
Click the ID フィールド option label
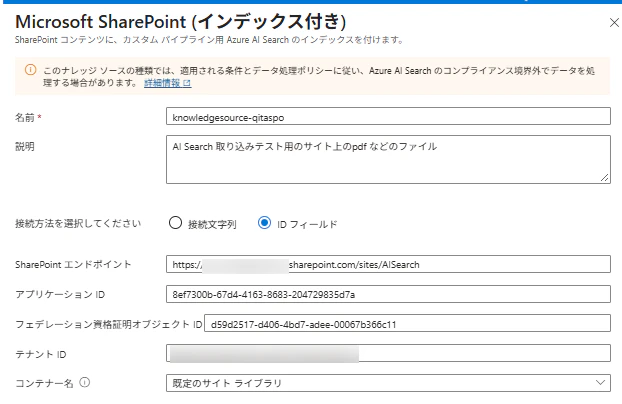pos(307,224)
